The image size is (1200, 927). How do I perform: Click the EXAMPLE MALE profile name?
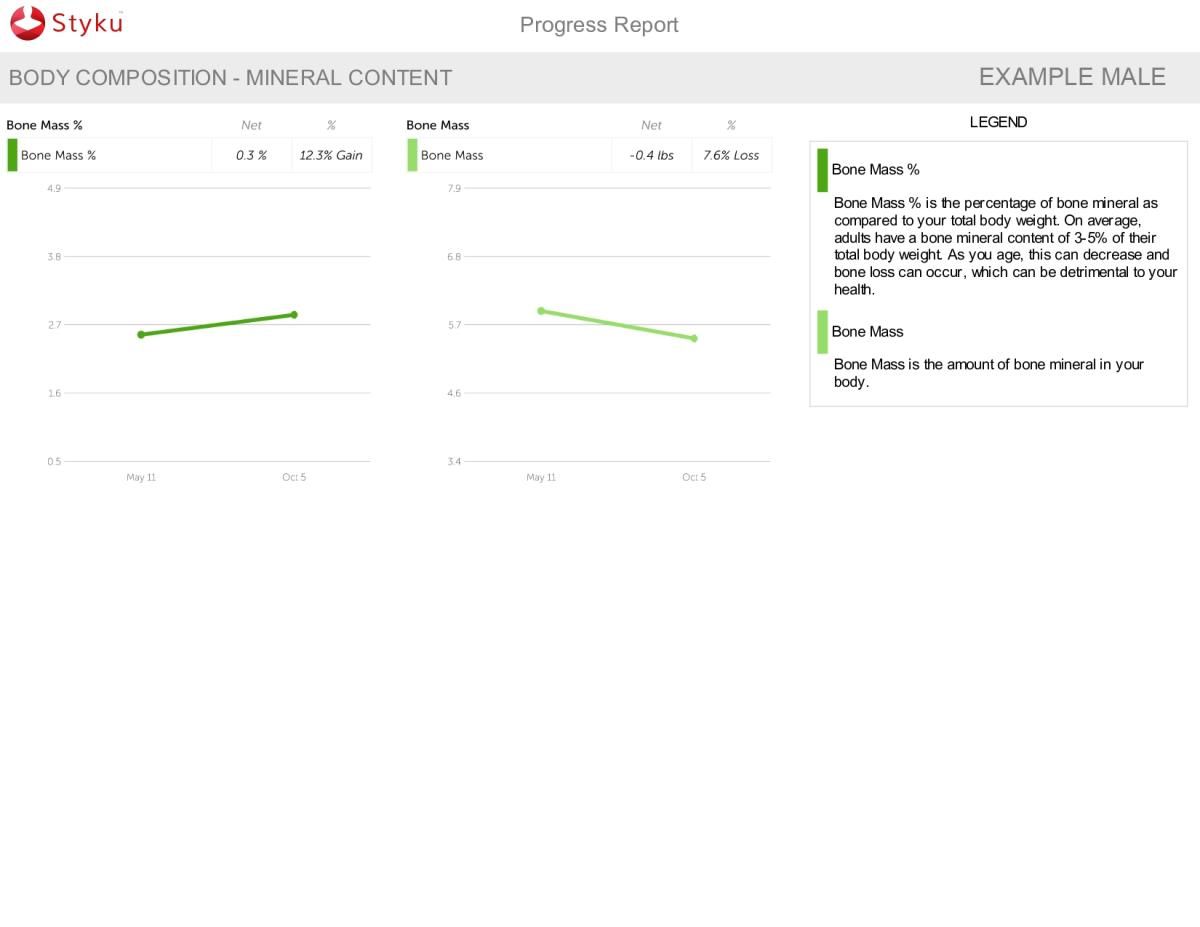(1072, 77)
